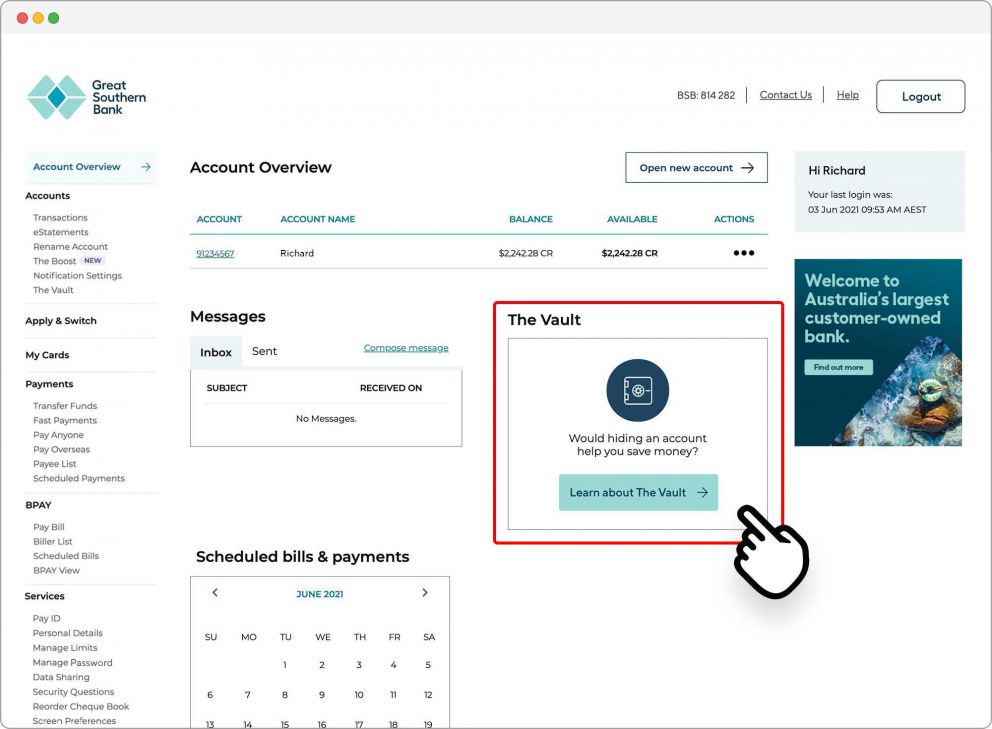
Task: Click the JUNE 2021 calendar title
Action: tap(319, 594)
